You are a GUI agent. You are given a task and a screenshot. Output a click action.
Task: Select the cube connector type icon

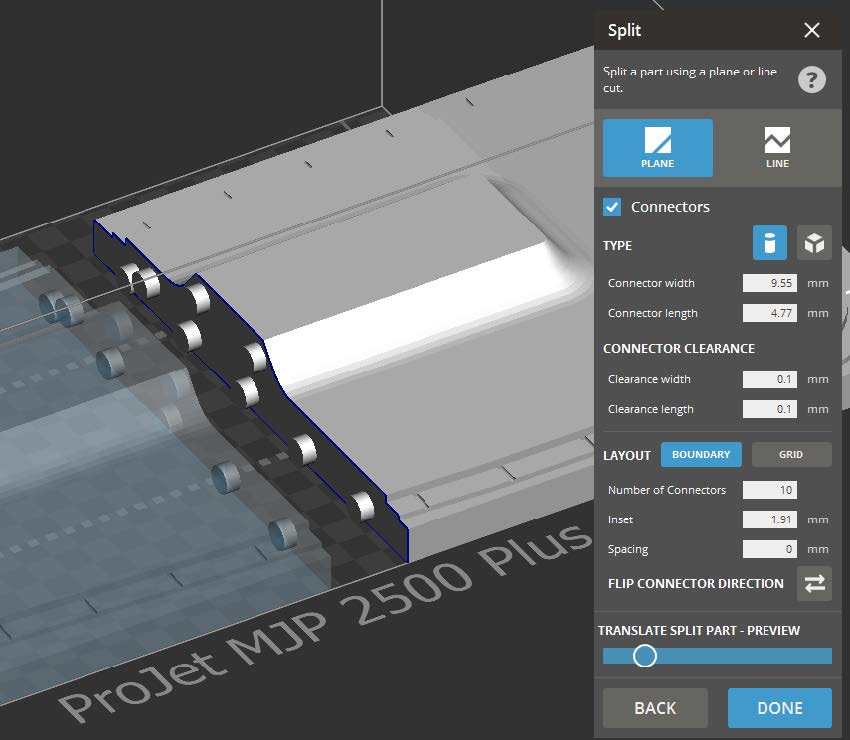click(815, 242)
